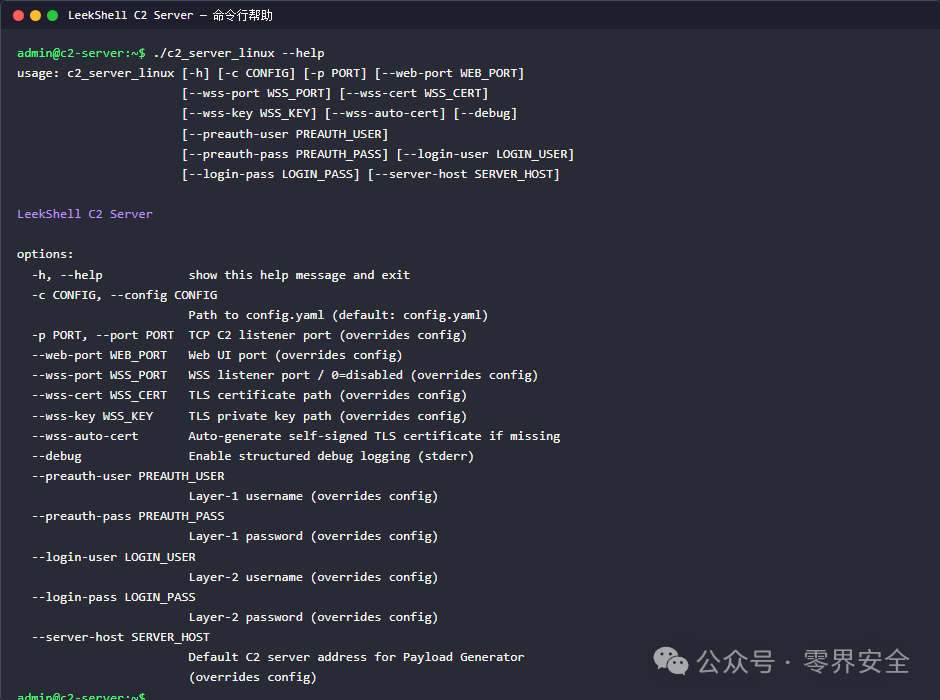Viewport: 940px width, 700px height.
Task: Click '--server-host SERVER_HOST' option row
Action: [x=121, y=638]
